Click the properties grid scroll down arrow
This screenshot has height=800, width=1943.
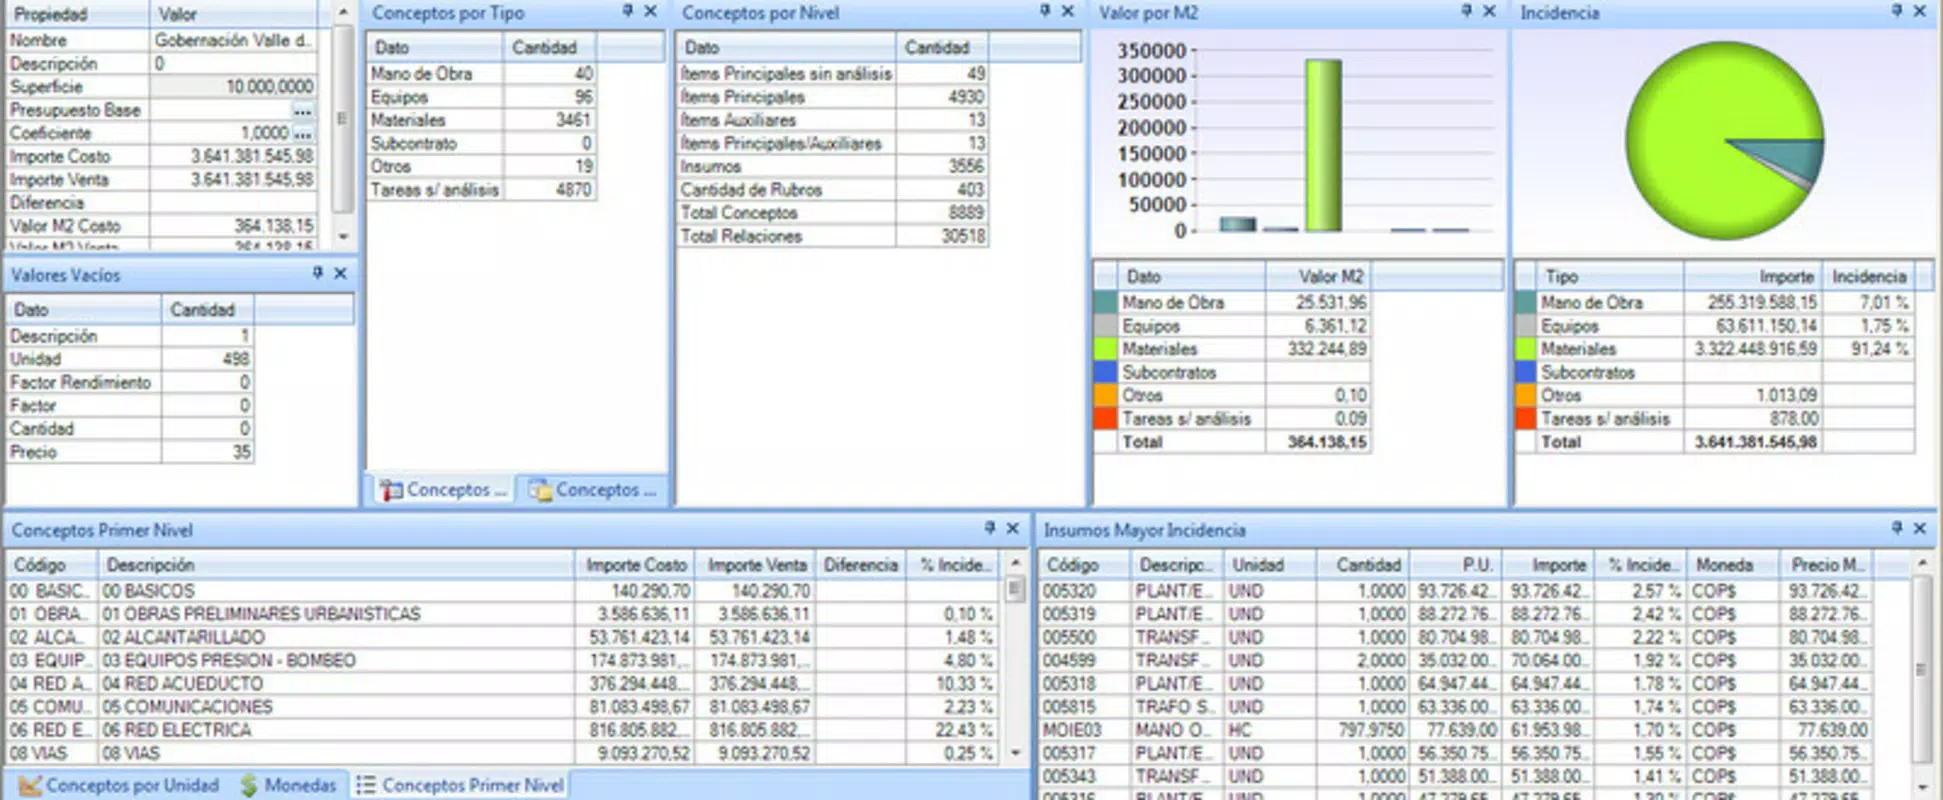343,237
